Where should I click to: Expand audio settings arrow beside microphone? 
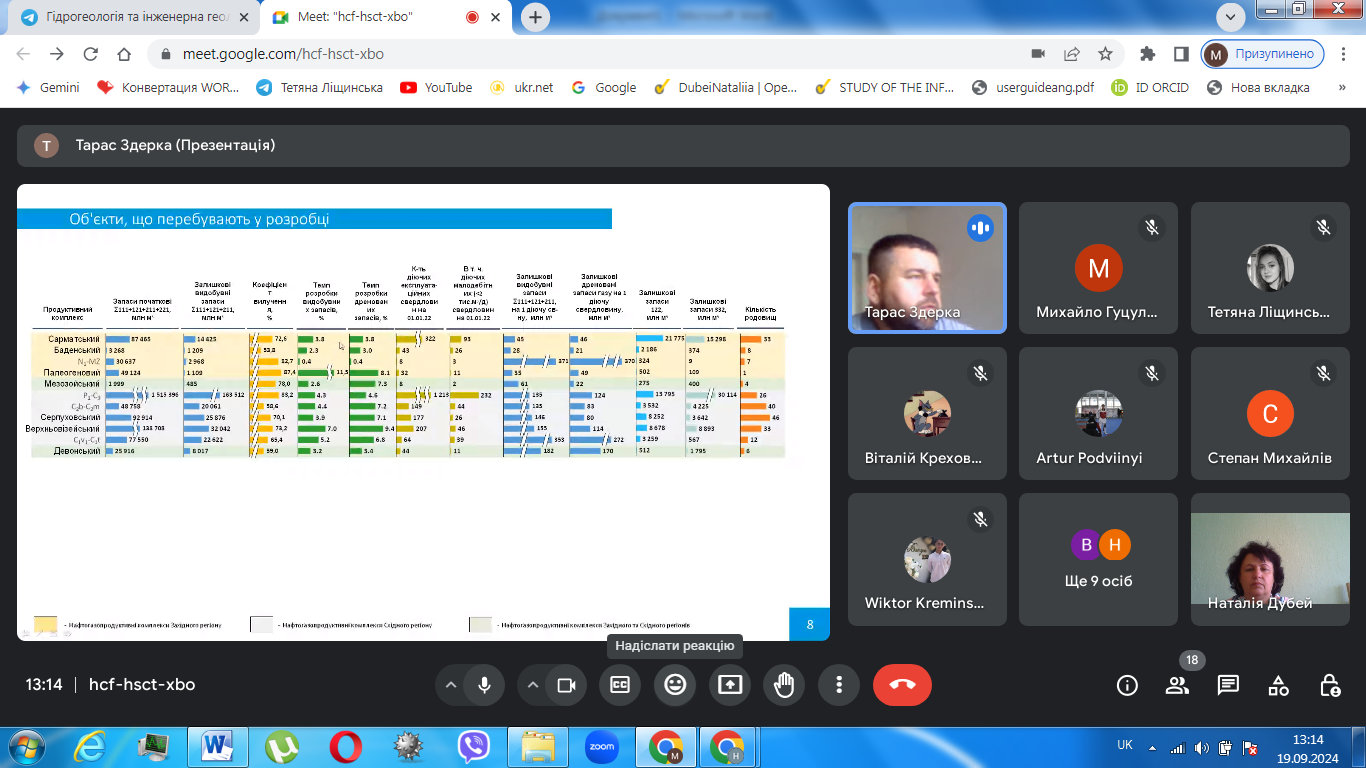(451, 685)
